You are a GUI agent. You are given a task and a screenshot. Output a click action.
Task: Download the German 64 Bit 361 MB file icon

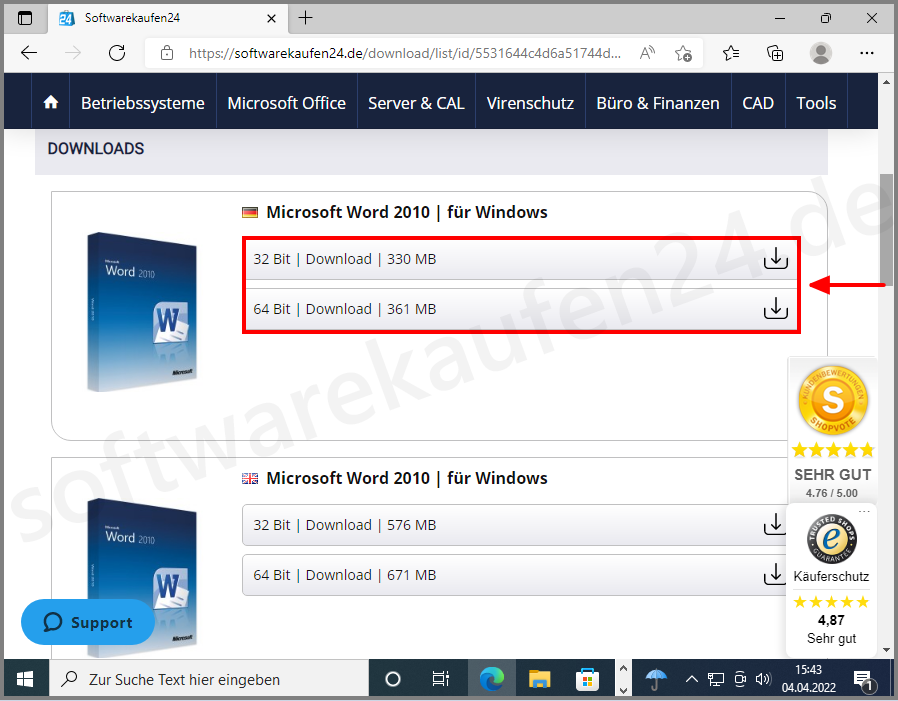pyautogui.click(x=775, y=308)
